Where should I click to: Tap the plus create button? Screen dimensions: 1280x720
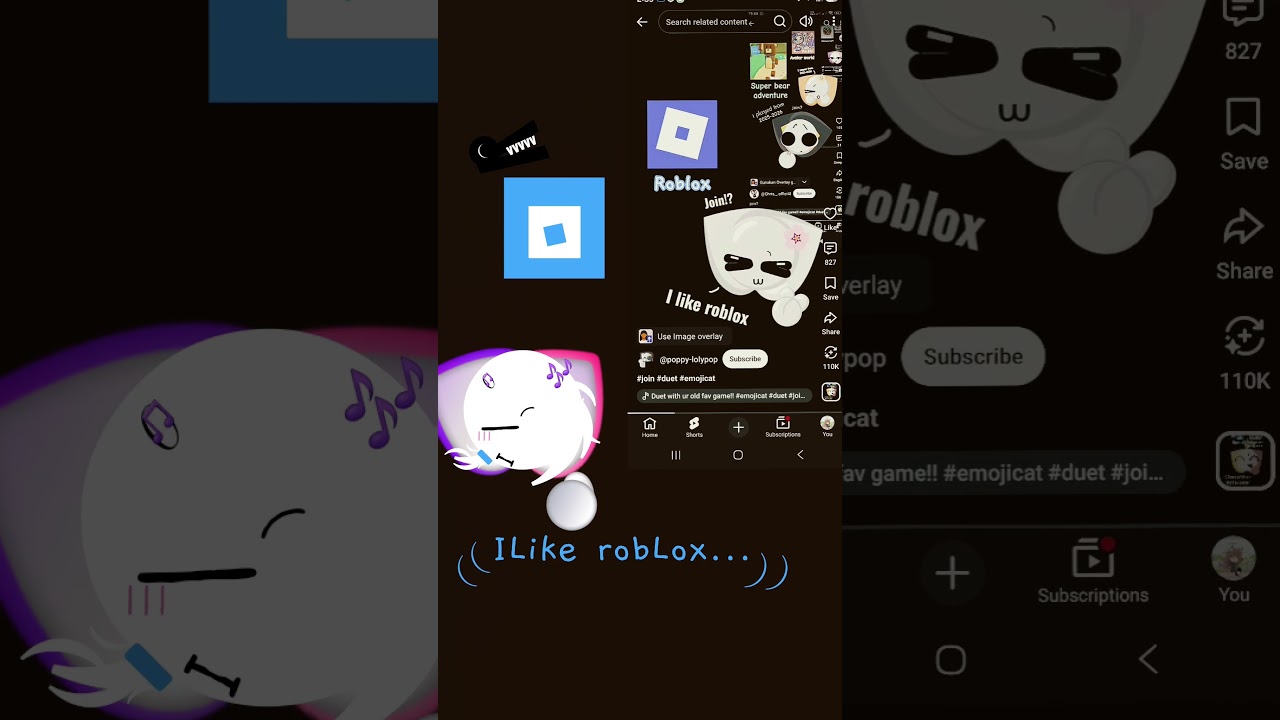pyautogui.click(x=738, y=427)
